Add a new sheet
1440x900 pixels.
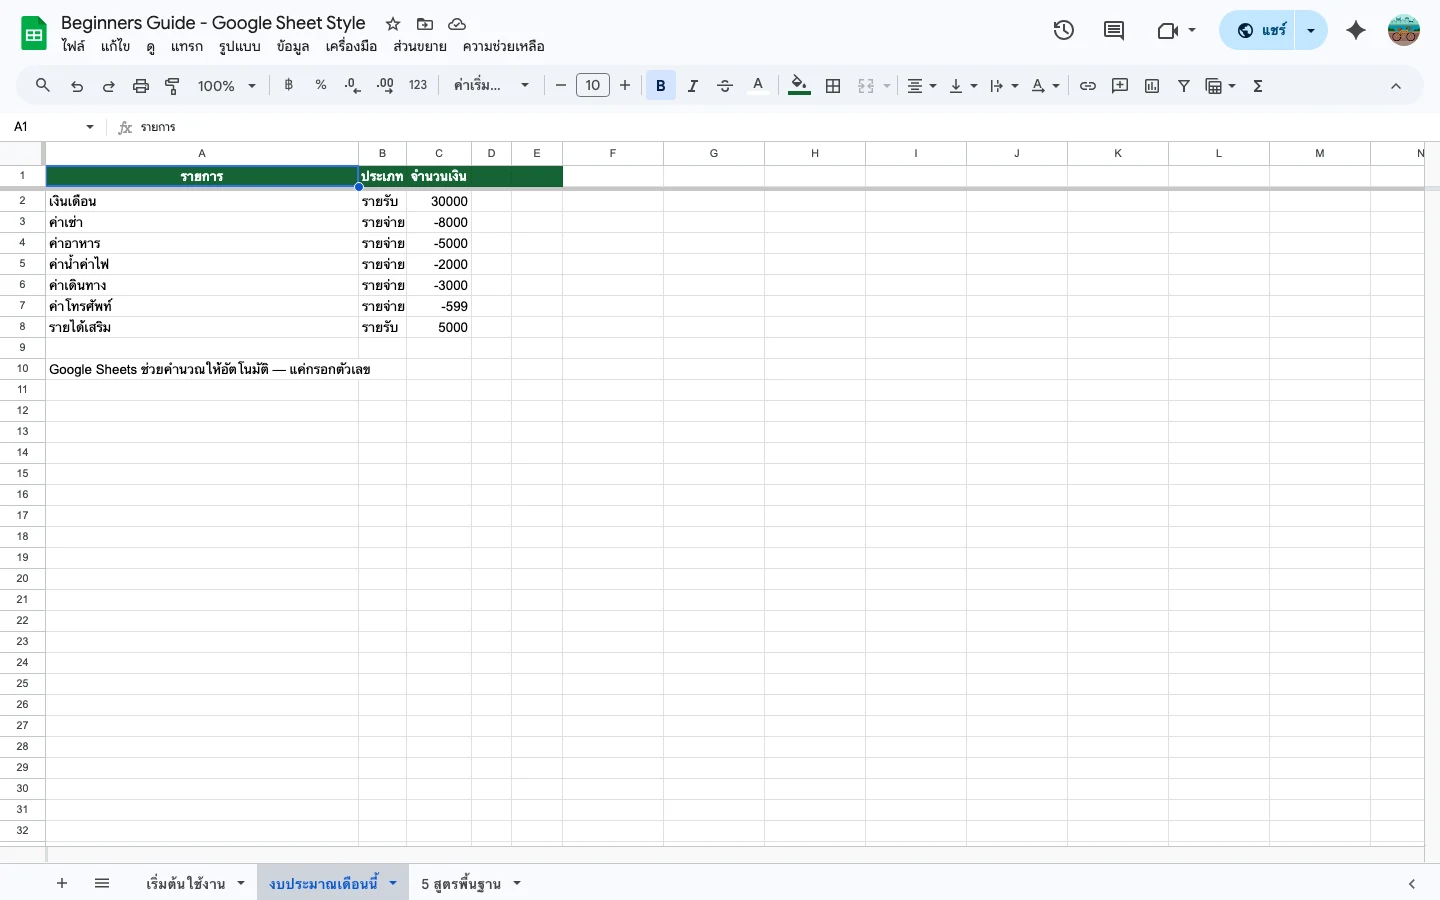[x=62, y=883]
